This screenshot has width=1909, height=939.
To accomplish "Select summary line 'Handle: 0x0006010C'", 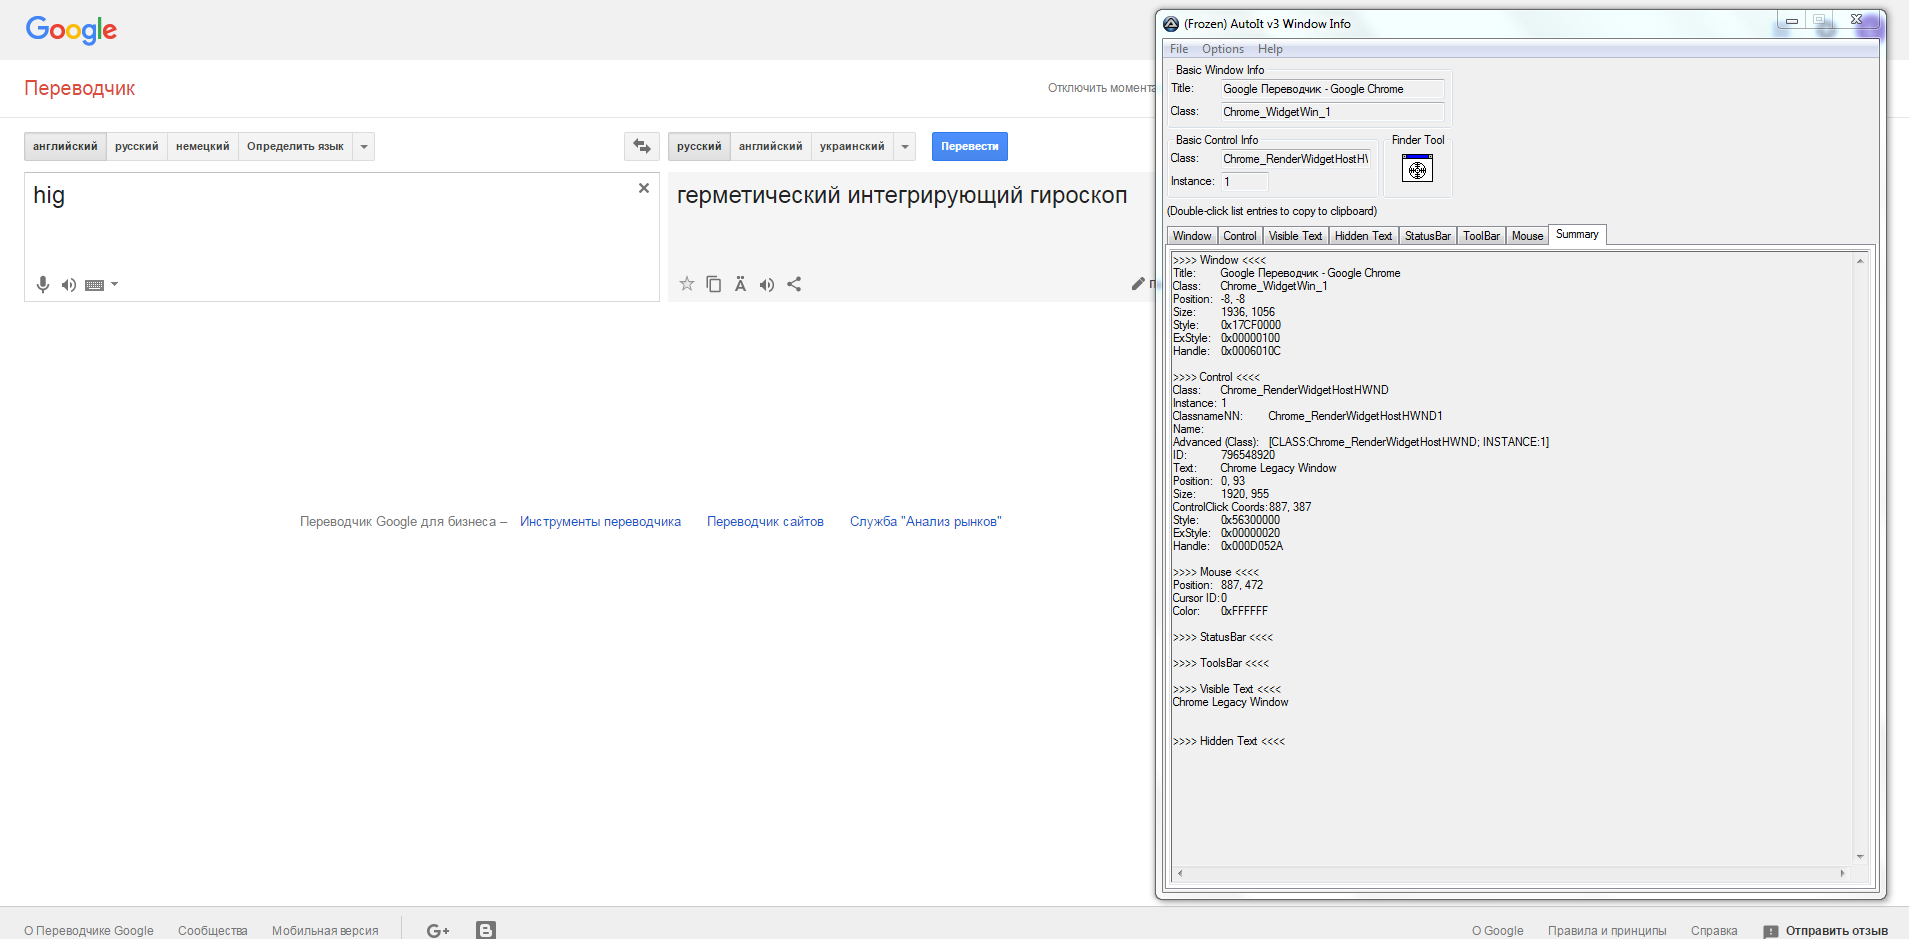I will coord(1227,351).
